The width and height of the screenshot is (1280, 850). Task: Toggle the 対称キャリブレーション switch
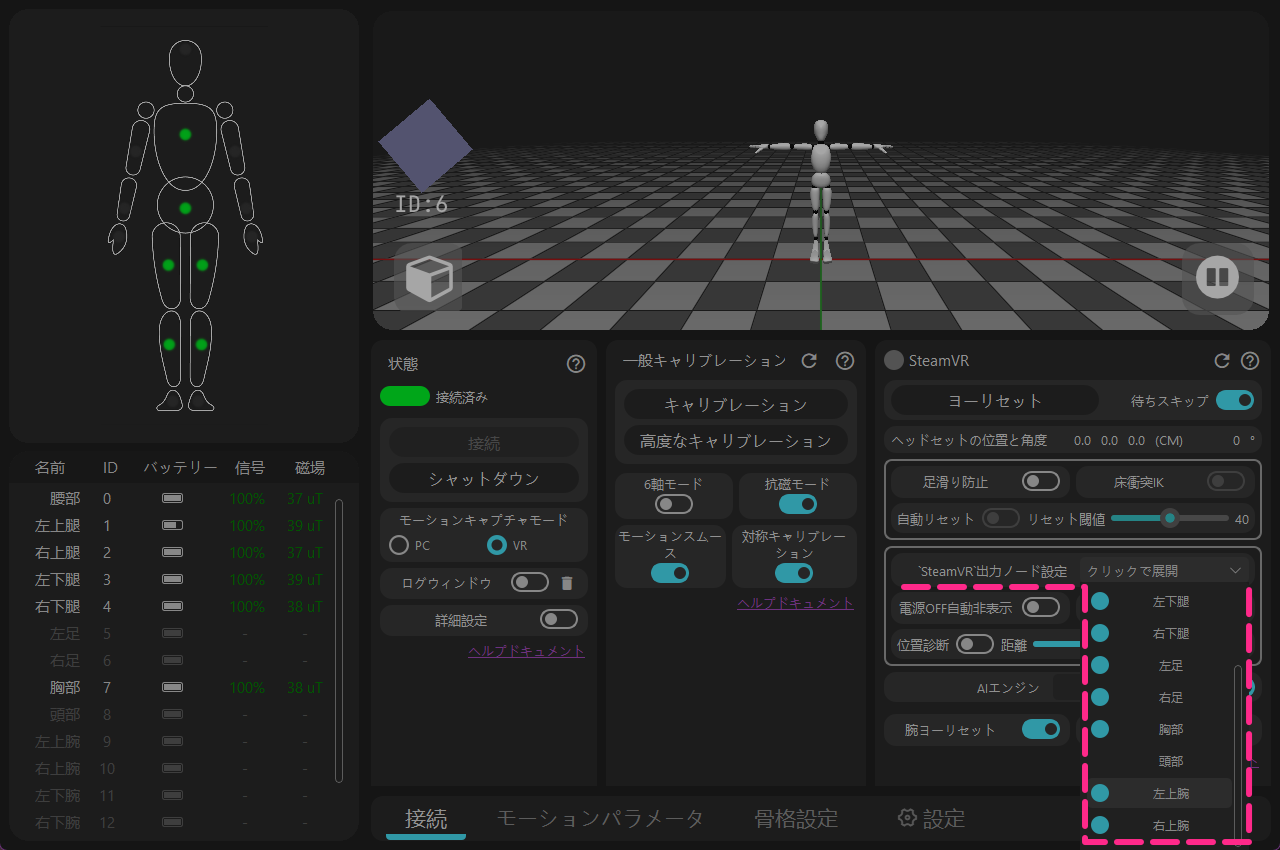(x=794, y=572)
